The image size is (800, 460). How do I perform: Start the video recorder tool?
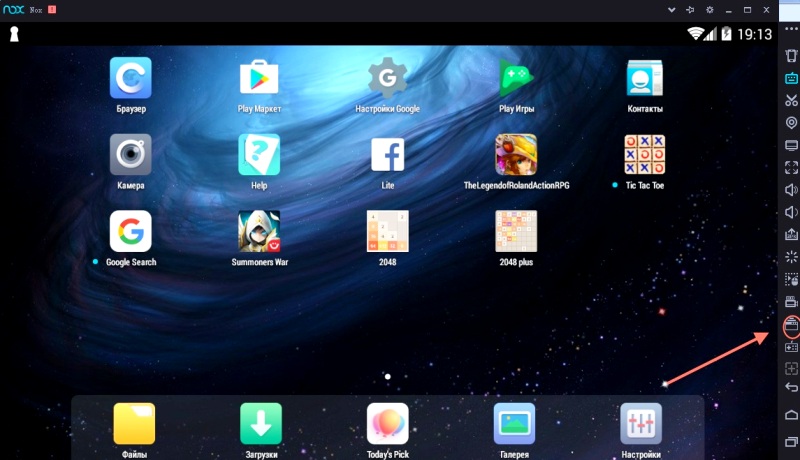point(791,301)
